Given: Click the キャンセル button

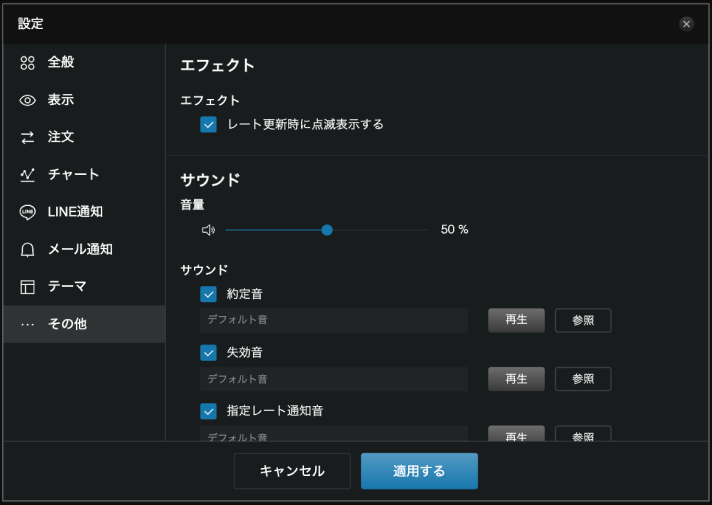Looking at the screenshot, I should tap(292, 471).
